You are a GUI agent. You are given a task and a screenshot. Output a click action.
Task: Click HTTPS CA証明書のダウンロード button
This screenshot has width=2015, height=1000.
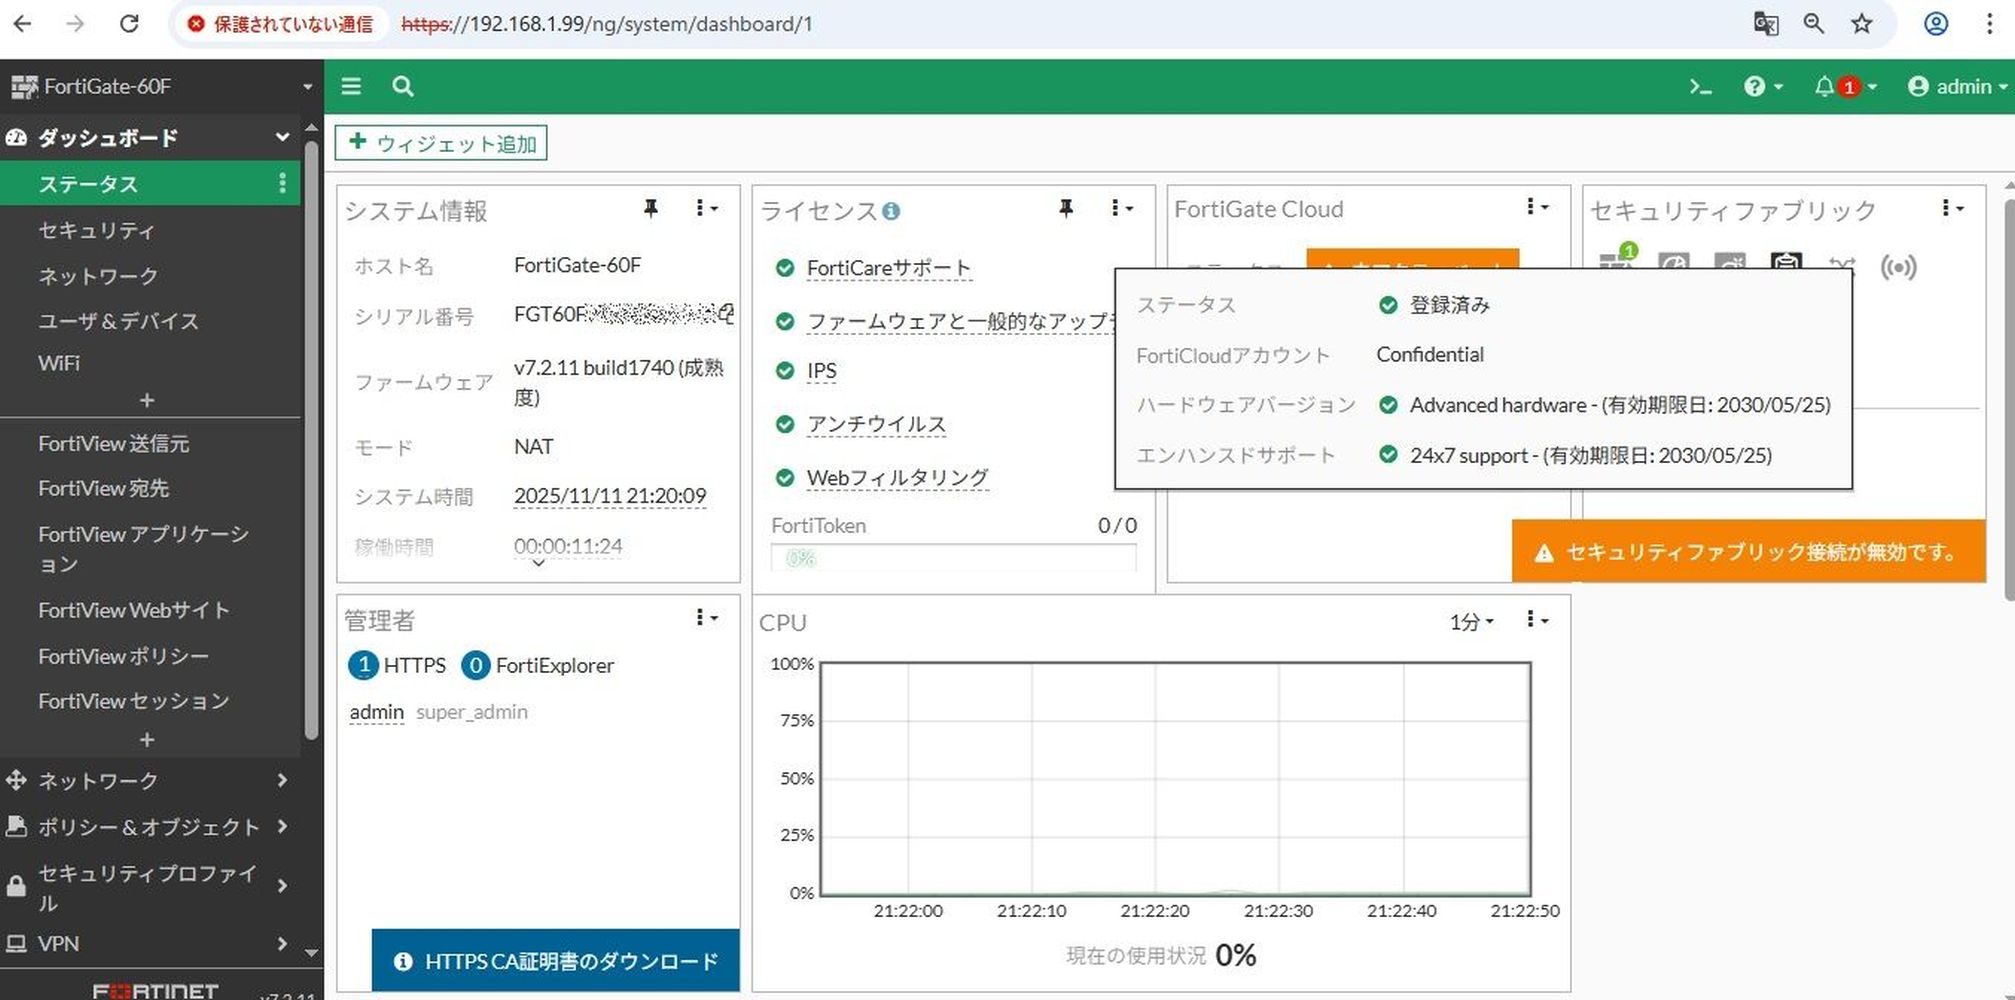[x=556, y=961]
